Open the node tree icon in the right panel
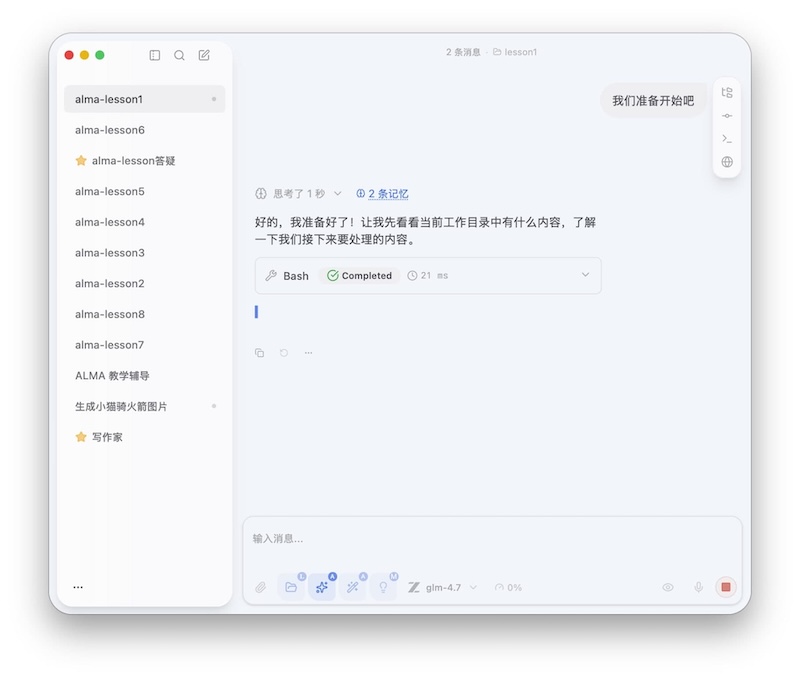Screen dimensions: 800x679 point(727,92)
